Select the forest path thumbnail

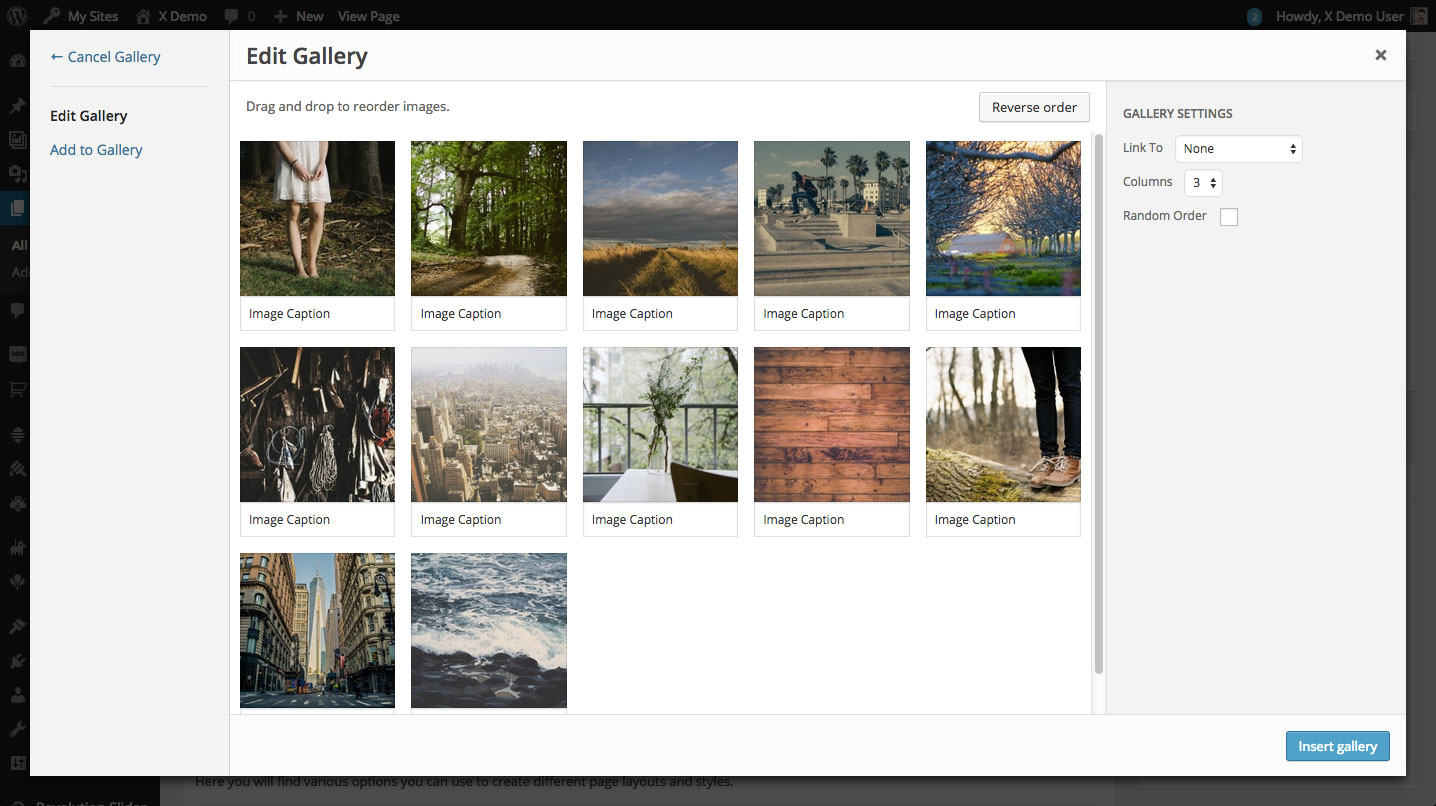point(489,218)
